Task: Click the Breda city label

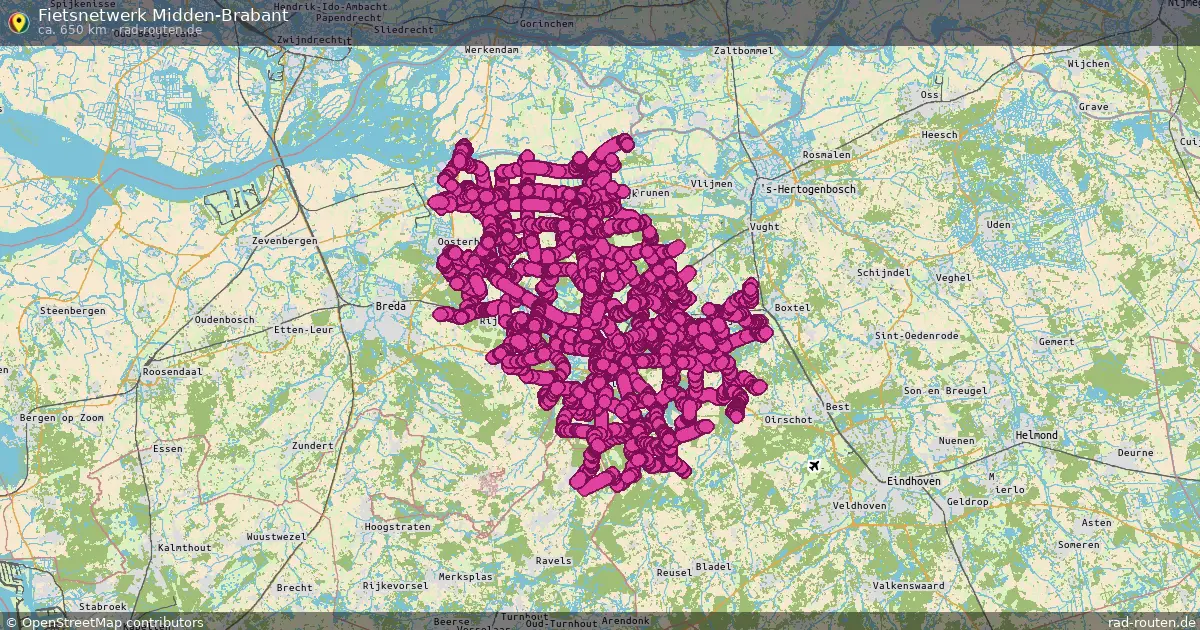Action: tap(390, 306)
